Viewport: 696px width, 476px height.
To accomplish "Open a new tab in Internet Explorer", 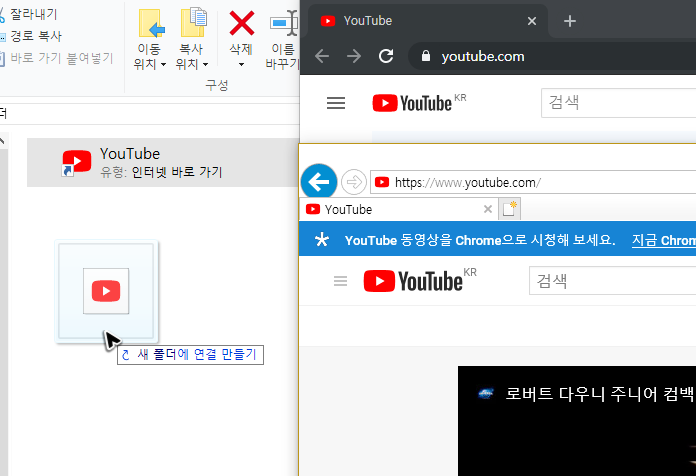I will [509, 209].
